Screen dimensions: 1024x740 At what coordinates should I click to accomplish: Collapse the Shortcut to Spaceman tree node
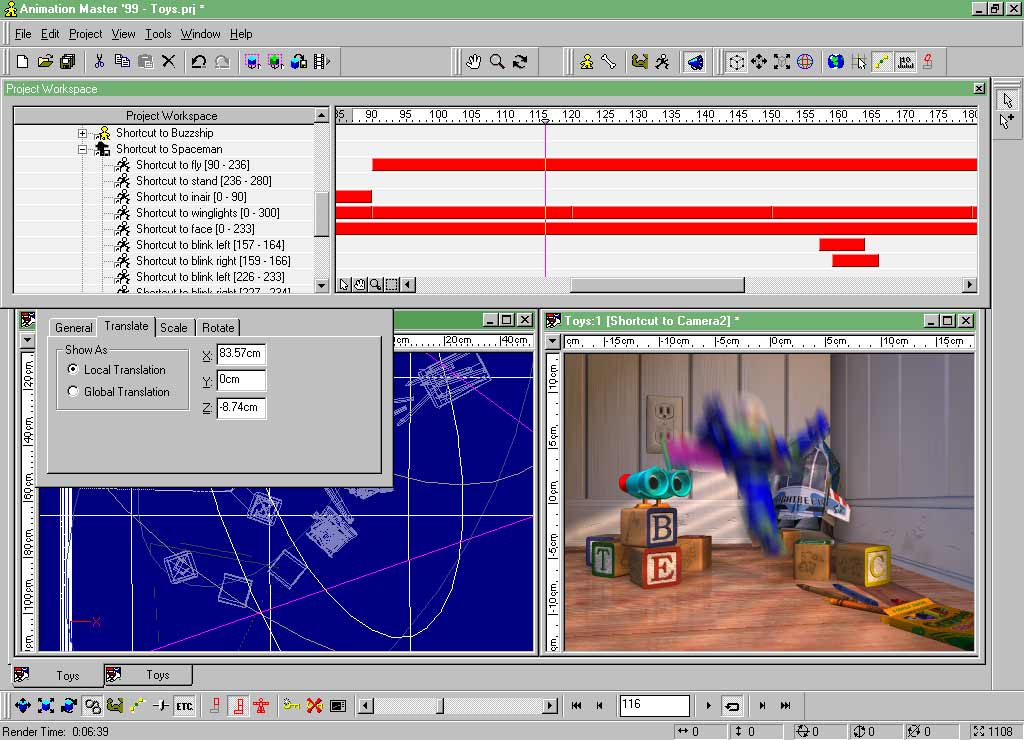pos(83,149)
